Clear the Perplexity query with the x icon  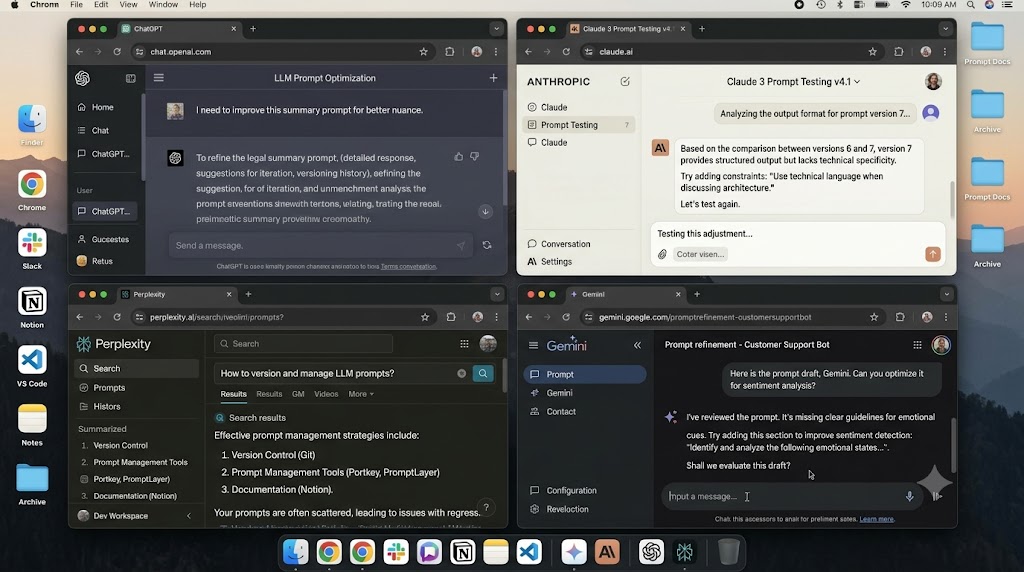(462, 373)
